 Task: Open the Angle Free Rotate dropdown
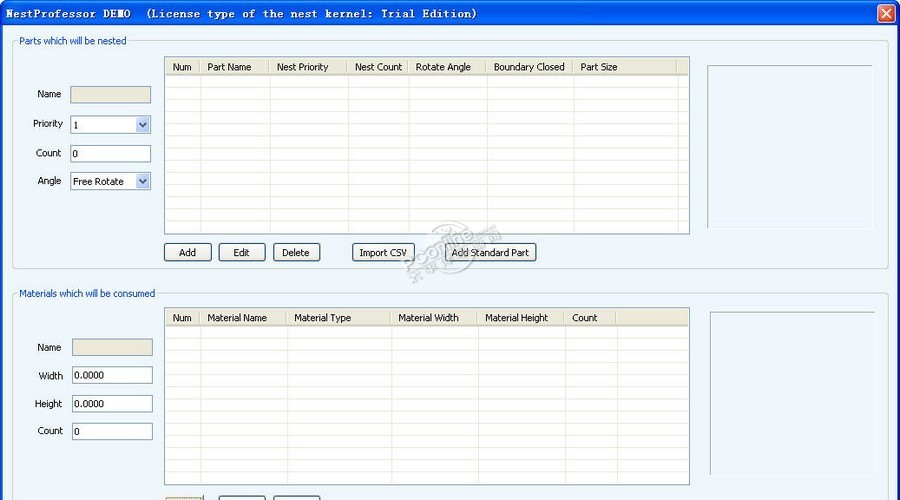pyautogui.click(x=143, y=181)
